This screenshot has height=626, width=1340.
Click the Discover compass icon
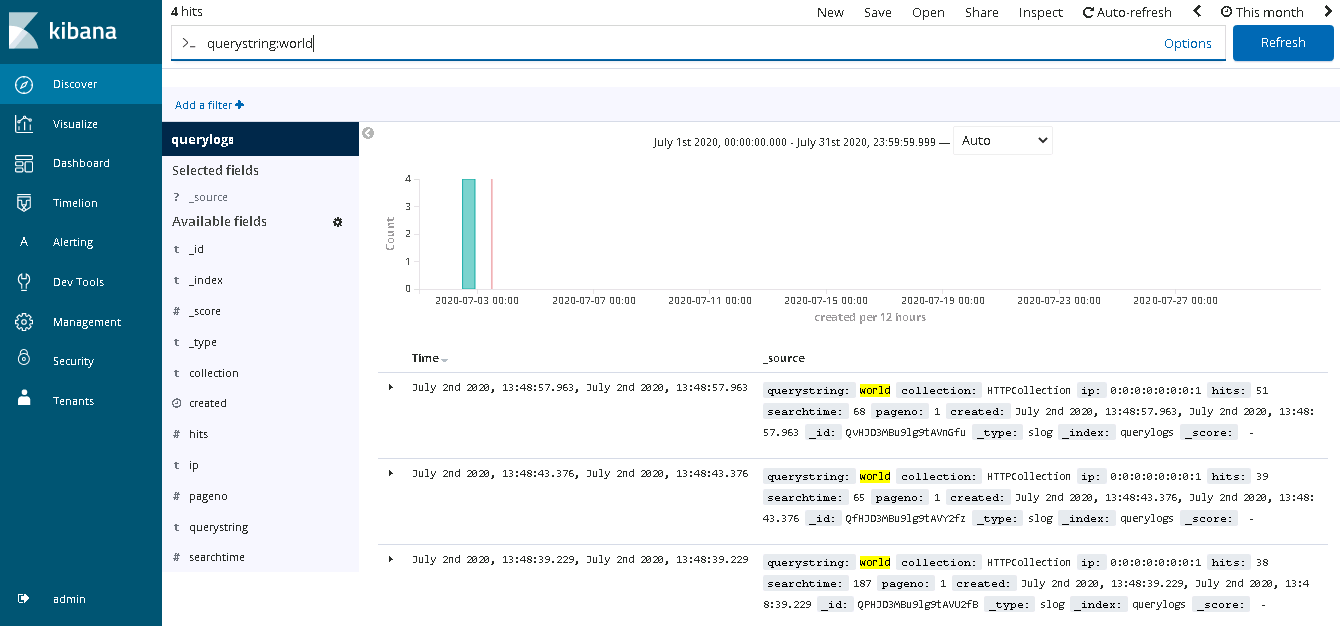pyautogui.click(x=24, y=84)
